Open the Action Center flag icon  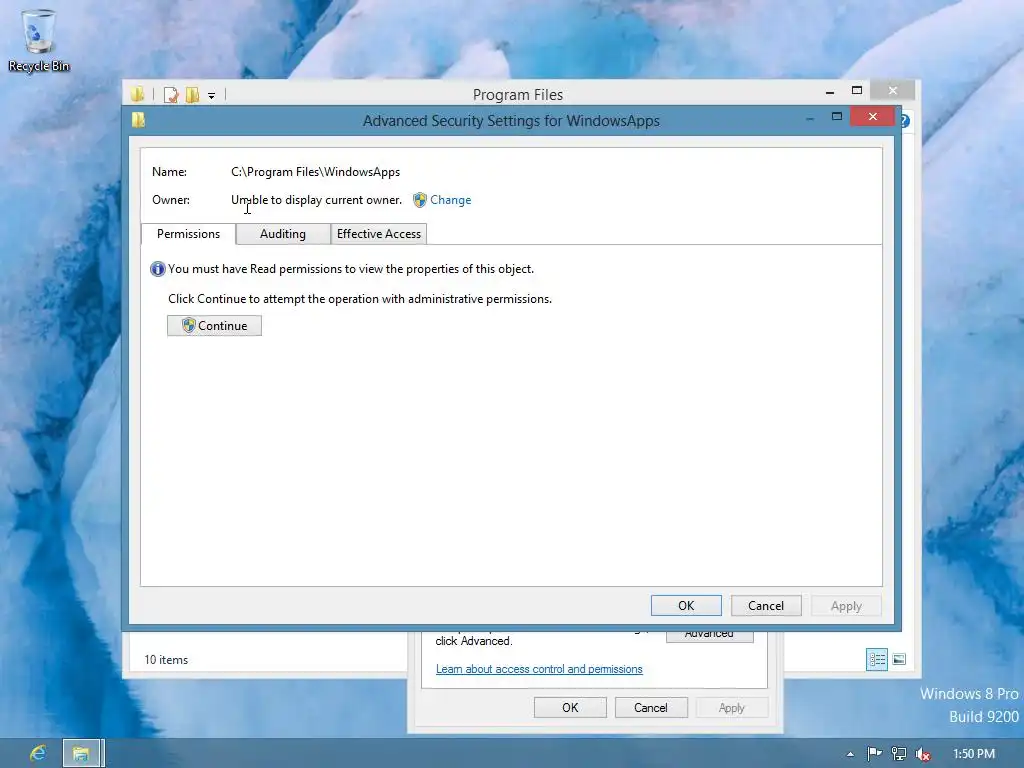pos(874,754)
